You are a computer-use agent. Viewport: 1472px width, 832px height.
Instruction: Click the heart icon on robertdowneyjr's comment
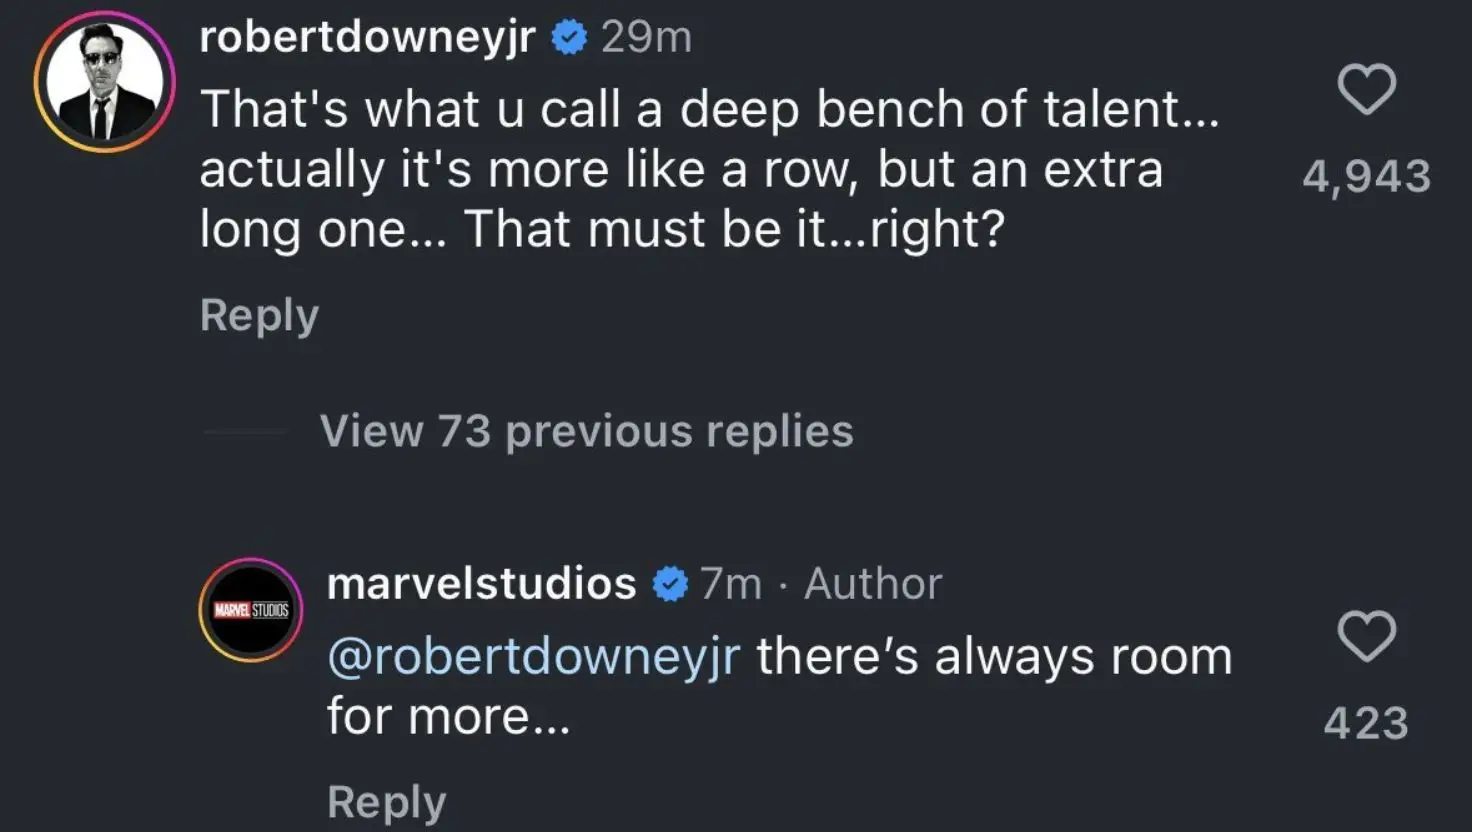click(x=1368, y=88)
